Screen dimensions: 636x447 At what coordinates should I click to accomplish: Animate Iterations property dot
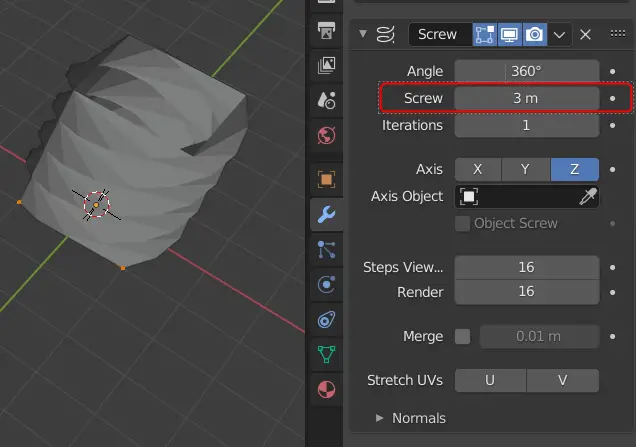[x=612, y=125]
